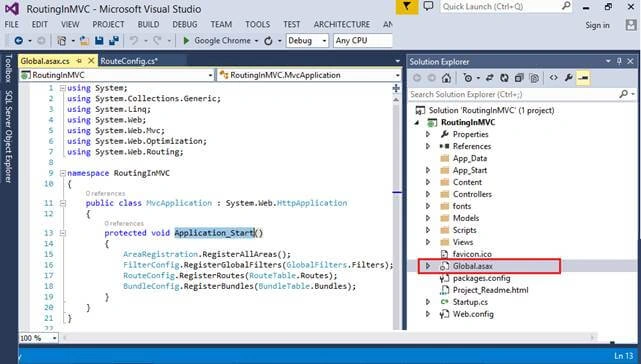641x364 pixels.
Task: Select favicon.ico in Solution Explorer
Action: [472, 254]
